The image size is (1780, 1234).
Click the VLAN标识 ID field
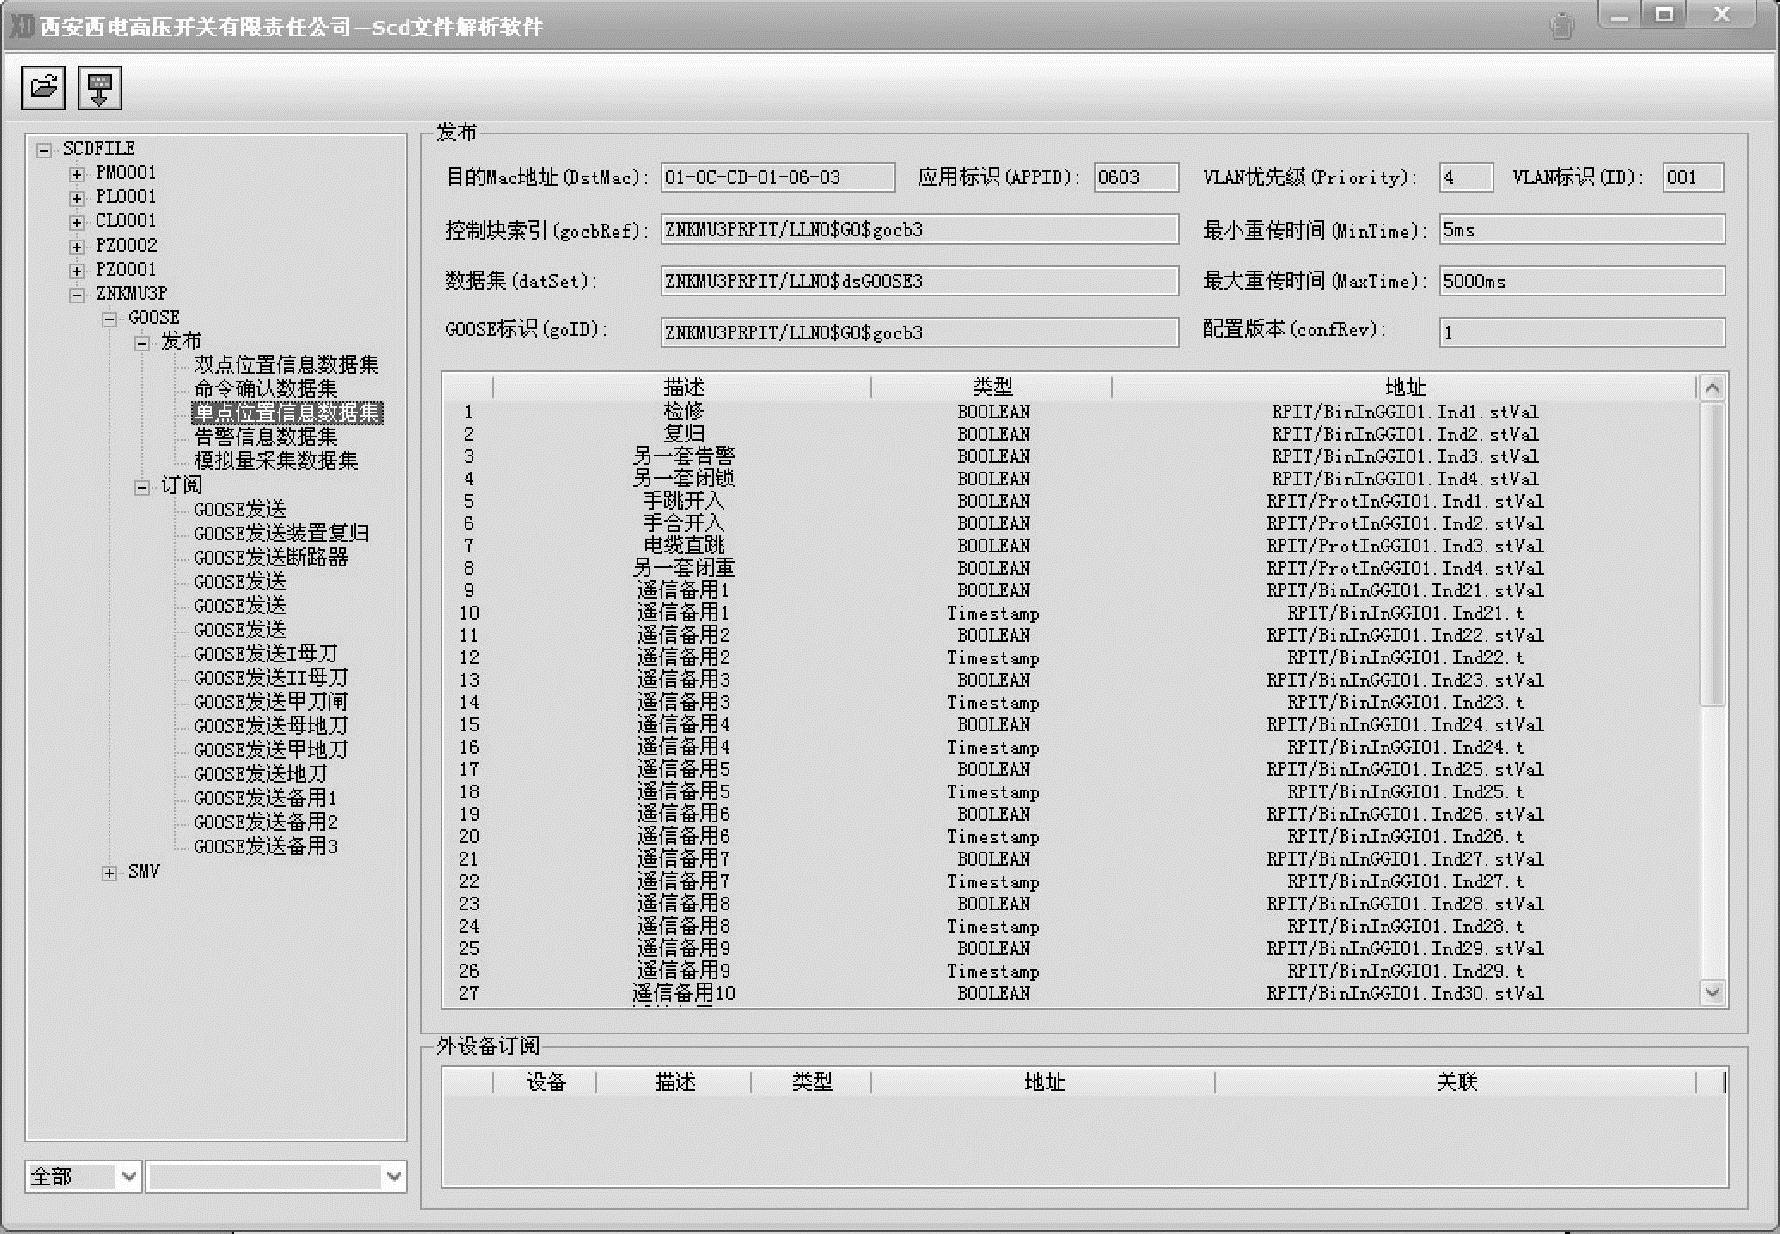(1694, 178)
